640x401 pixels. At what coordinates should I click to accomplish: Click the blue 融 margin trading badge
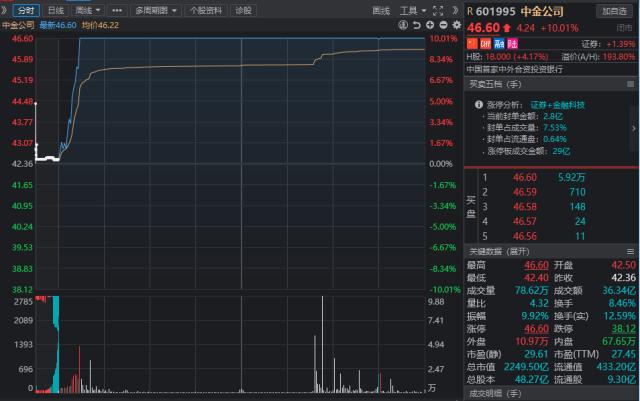pyautogui.click(x=499, y=43)
